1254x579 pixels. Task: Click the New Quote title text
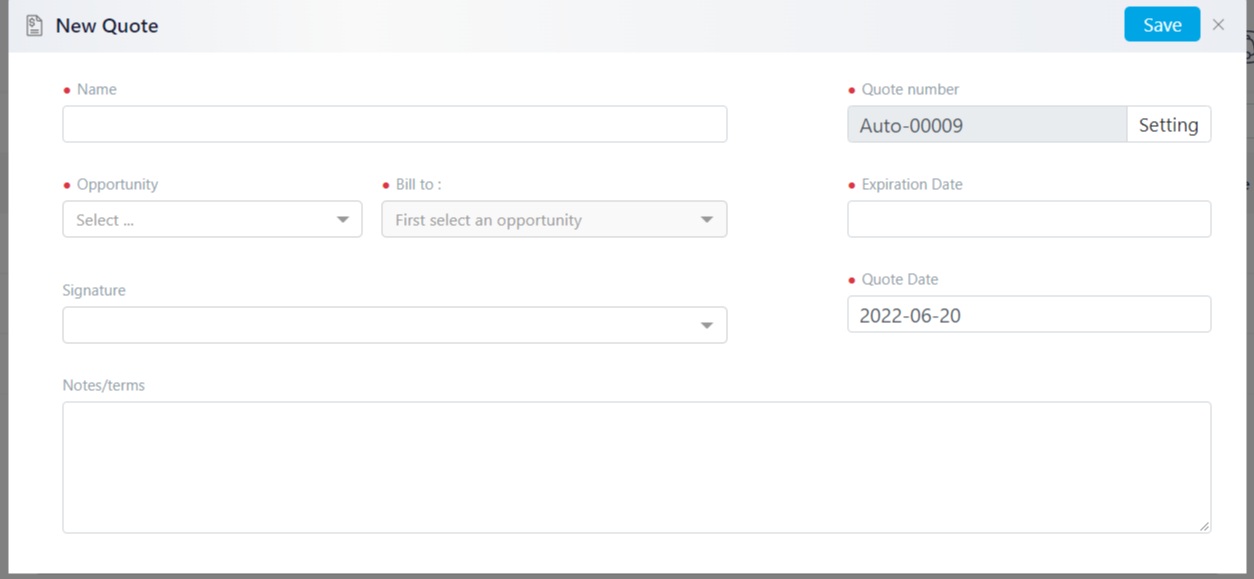point(107,26)
